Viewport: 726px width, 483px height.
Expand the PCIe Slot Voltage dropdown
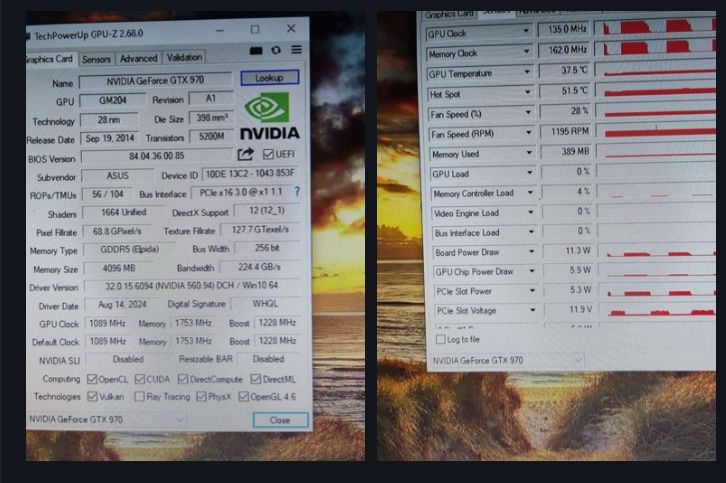[533, 310]
